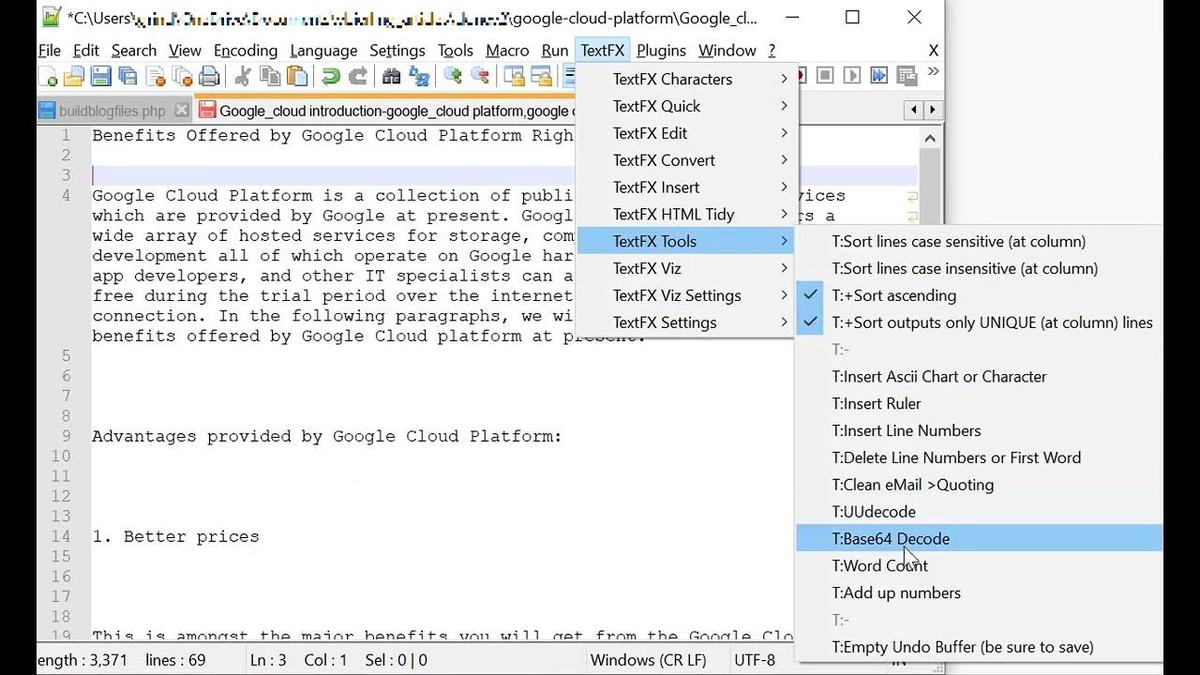The width and height of the screenshot is (1200, 675).
Task: Create a new file
Action: [x=50, y=76]
